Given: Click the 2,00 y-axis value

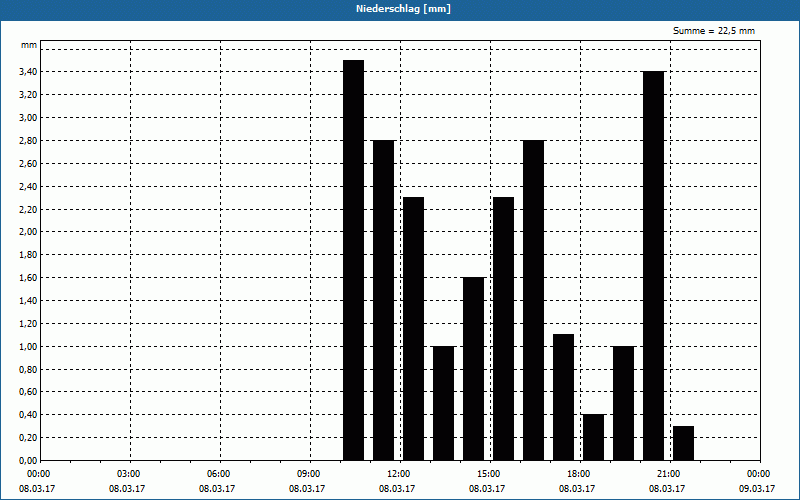Looking at the screenshot, I should click(x=28, y=232).
